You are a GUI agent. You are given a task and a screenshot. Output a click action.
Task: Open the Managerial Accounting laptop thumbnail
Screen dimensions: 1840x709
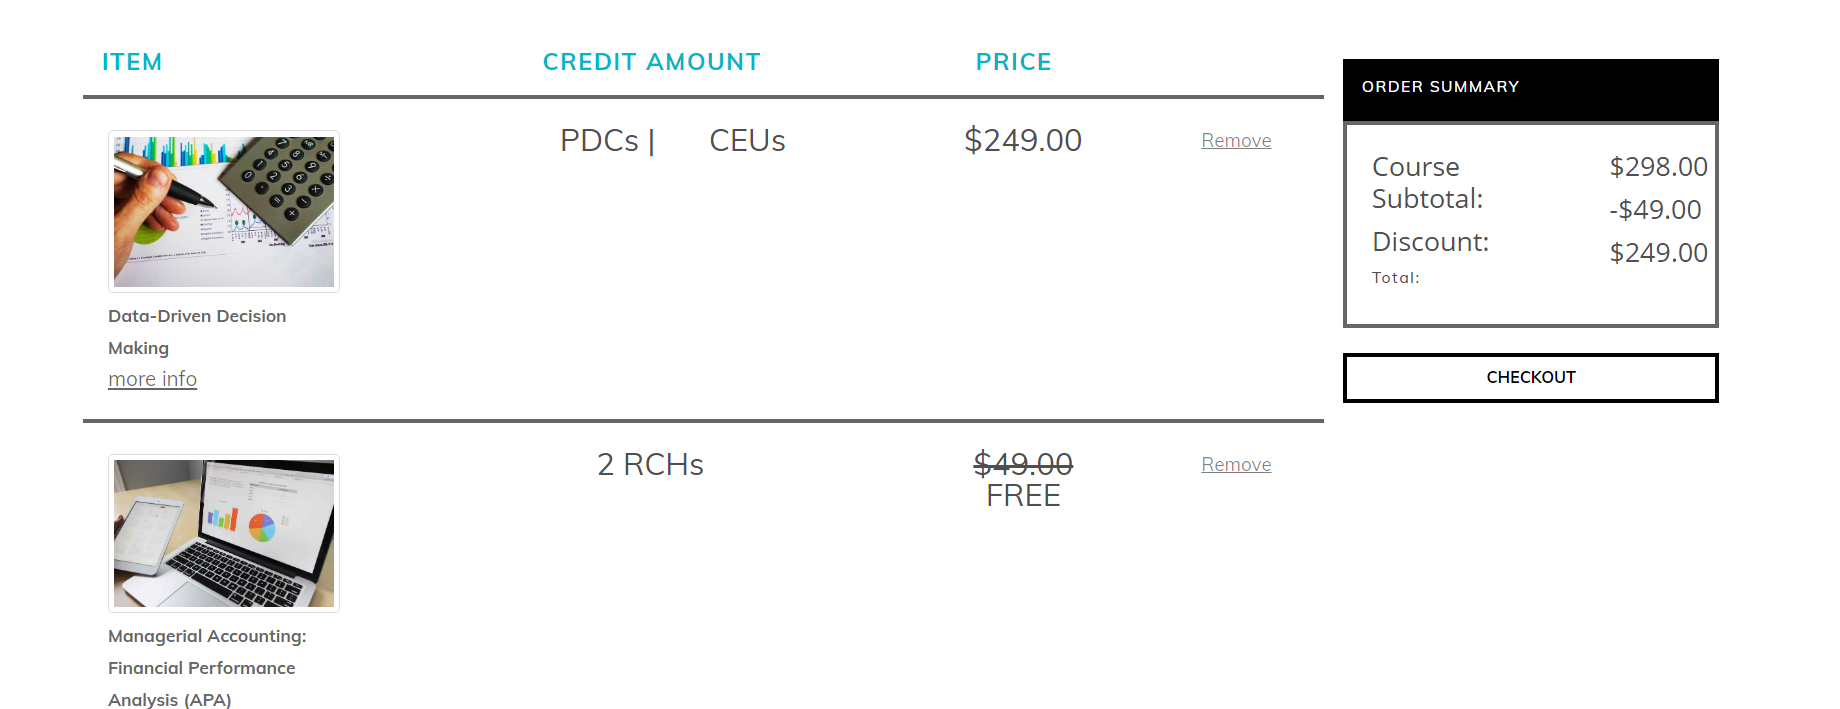(x=224, y=534)
